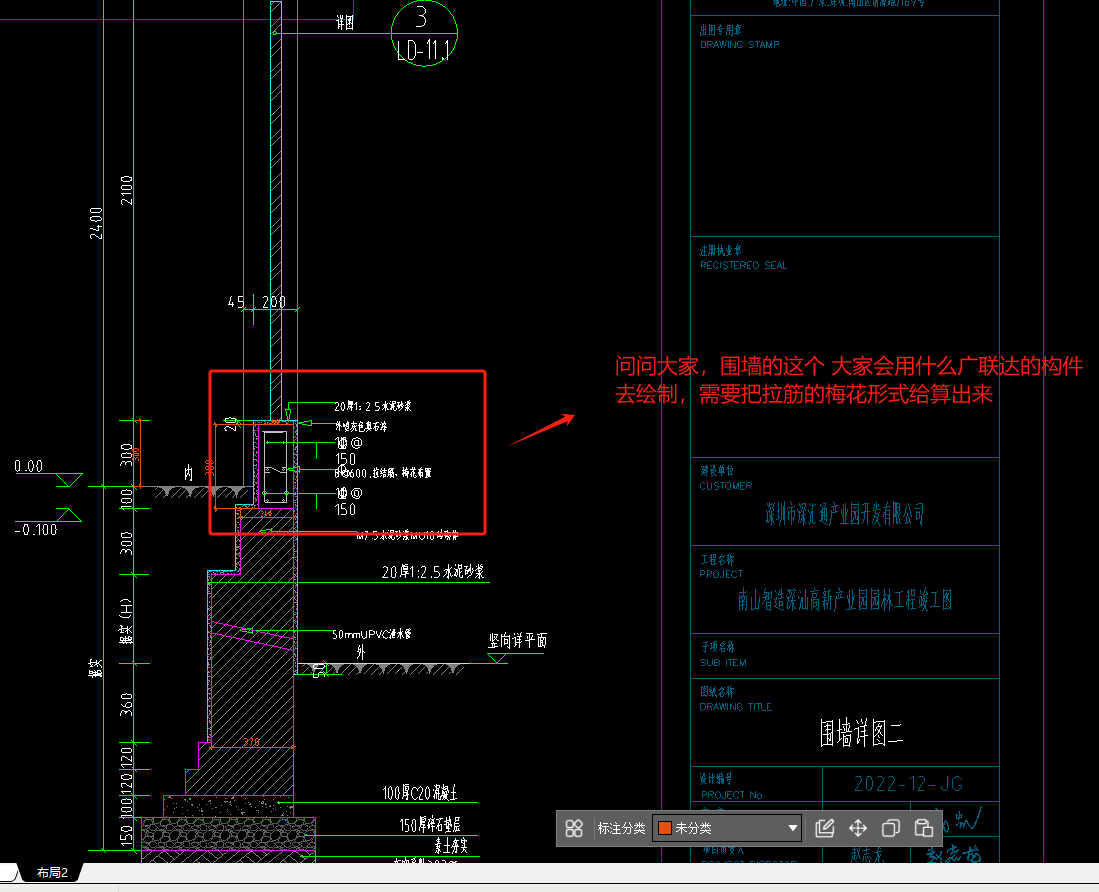
Task: Select the drawing title 围墙详图二
Action: click(x=861, y=734)
